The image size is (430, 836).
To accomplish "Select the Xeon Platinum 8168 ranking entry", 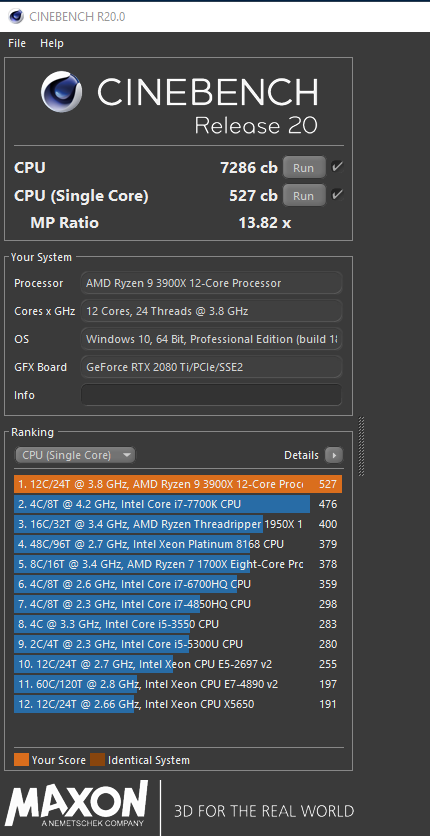I will pos(178,544).
